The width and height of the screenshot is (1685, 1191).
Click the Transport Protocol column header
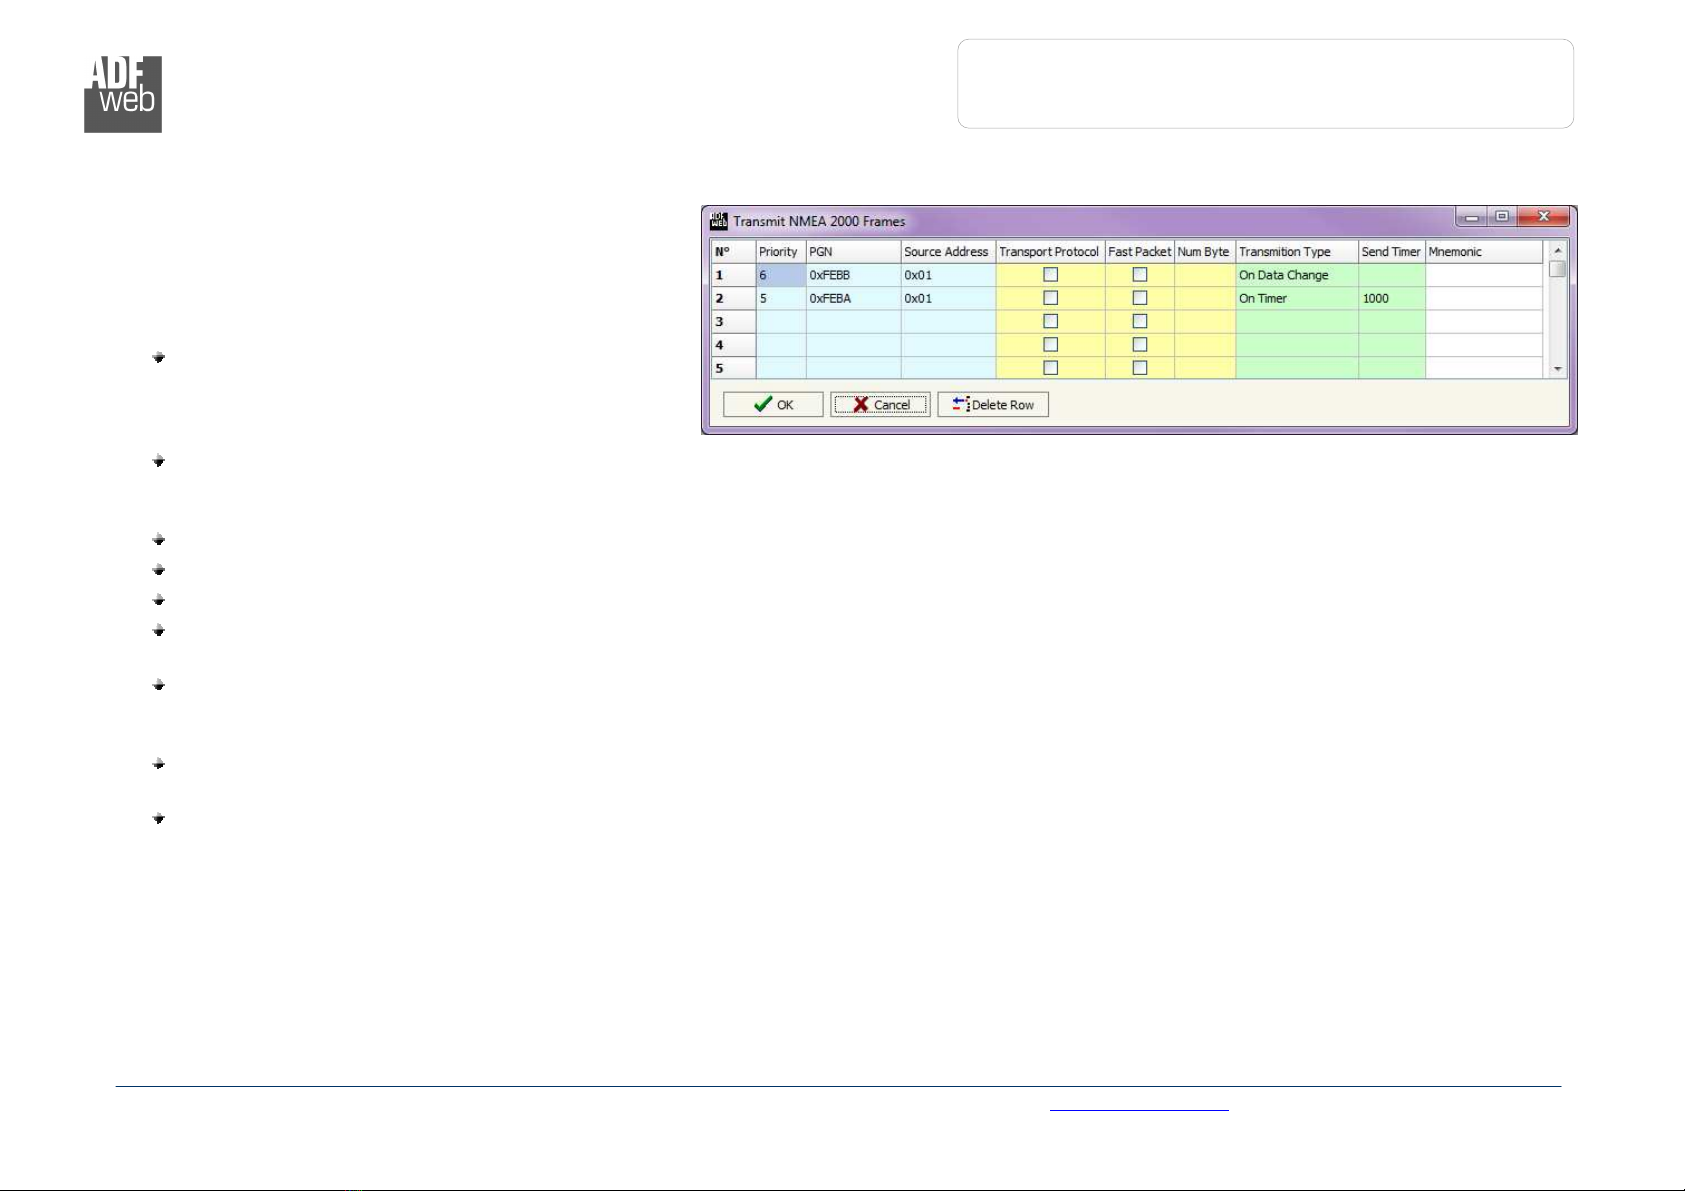[x=1050, y=252]
